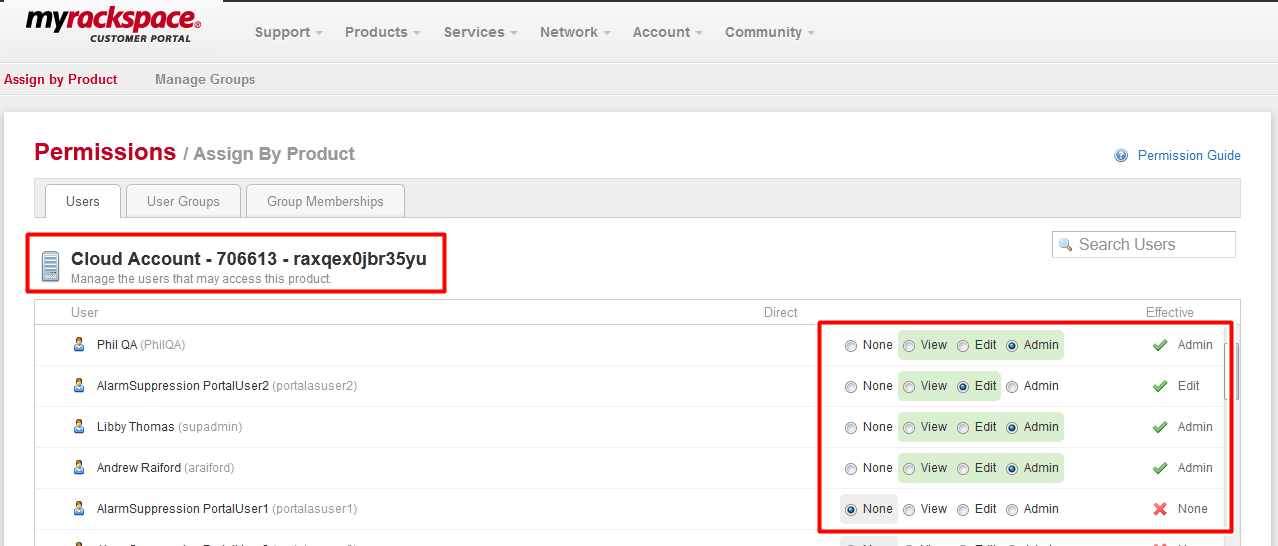Open the Account dropdown menu
1278x546 pixels.
[x=668, y=32]
